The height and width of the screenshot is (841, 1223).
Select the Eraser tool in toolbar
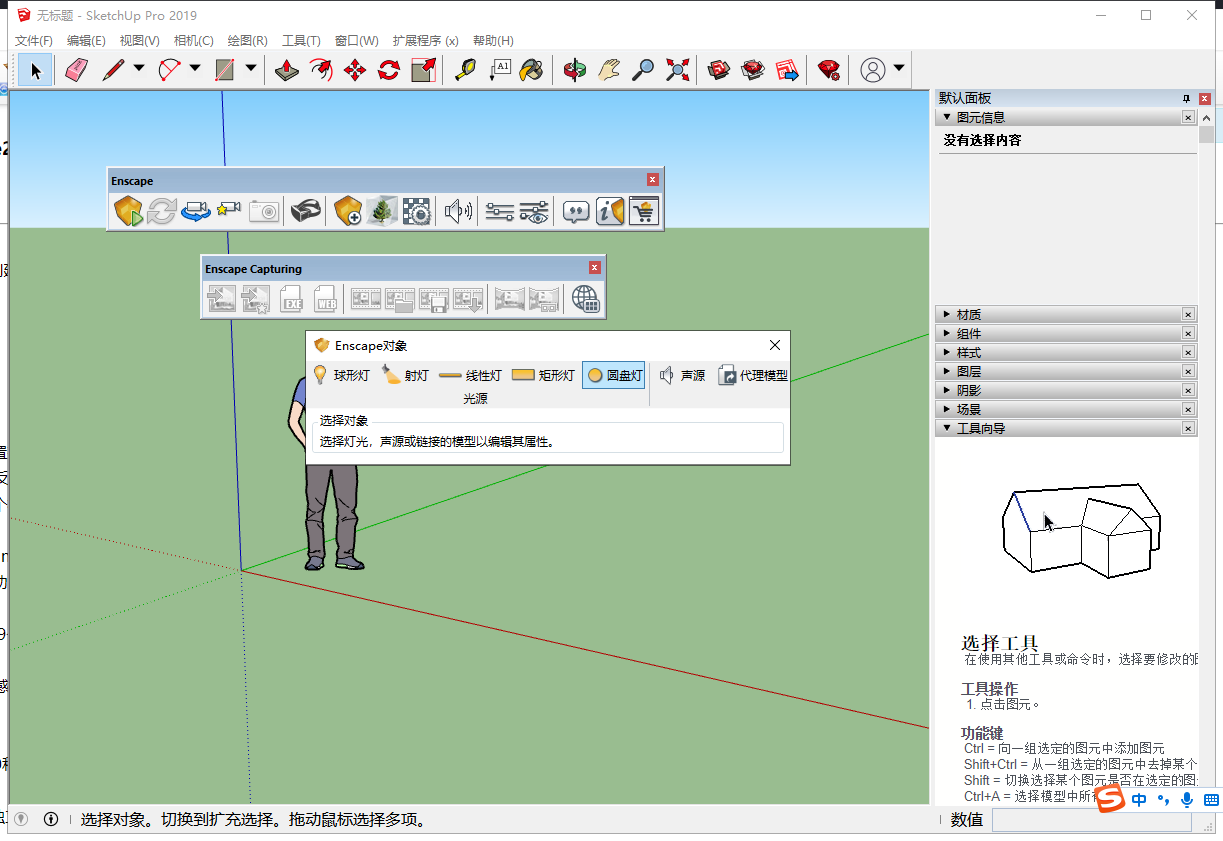77,69
